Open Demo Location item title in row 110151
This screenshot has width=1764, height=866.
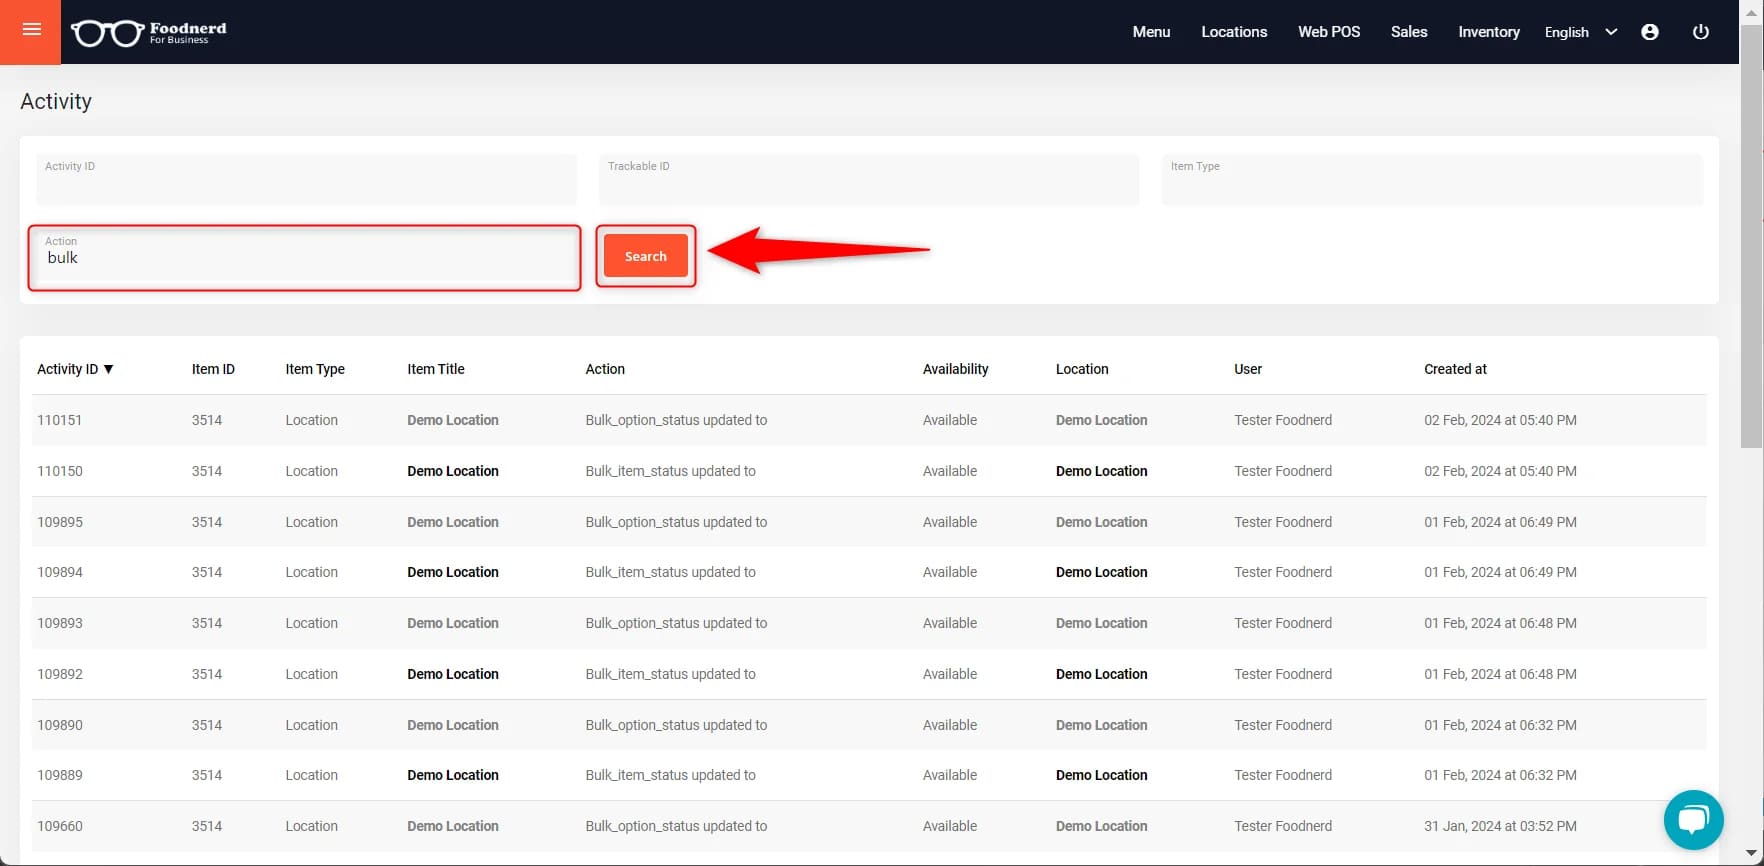tap(453, 420)
